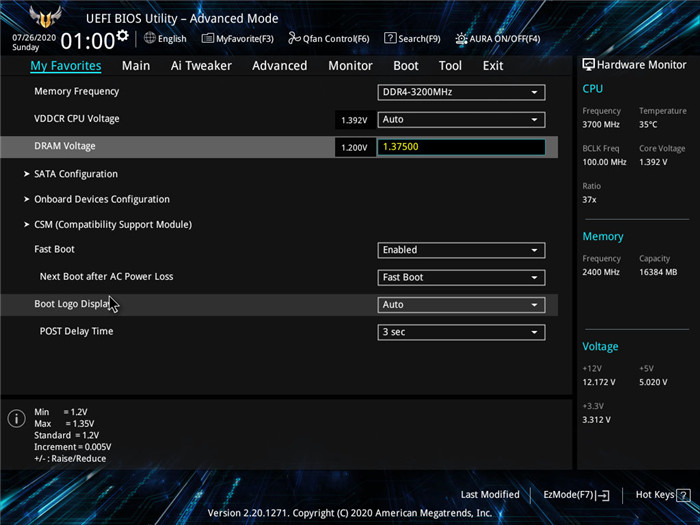Open Fast Boot Enabled dropdown
This screenshot has height=525, width=700.
click(461, 250)
